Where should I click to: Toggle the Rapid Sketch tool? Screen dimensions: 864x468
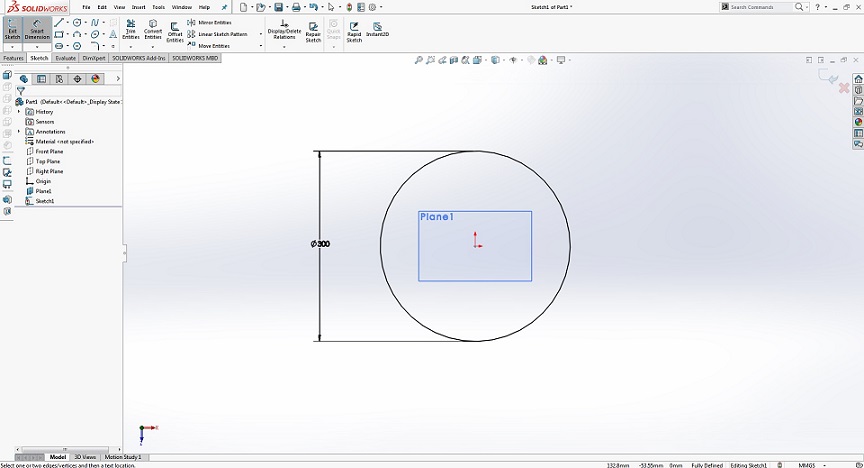click(354, 32)
